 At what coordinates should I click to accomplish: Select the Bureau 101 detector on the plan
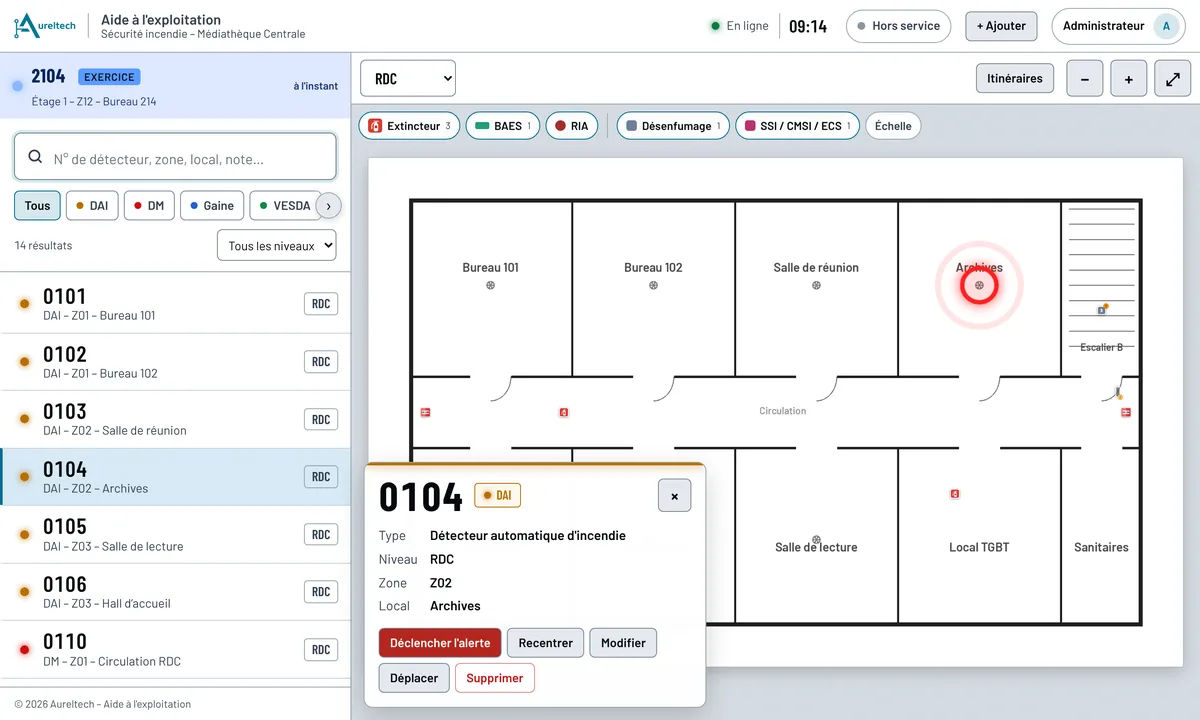pos(490,285)
